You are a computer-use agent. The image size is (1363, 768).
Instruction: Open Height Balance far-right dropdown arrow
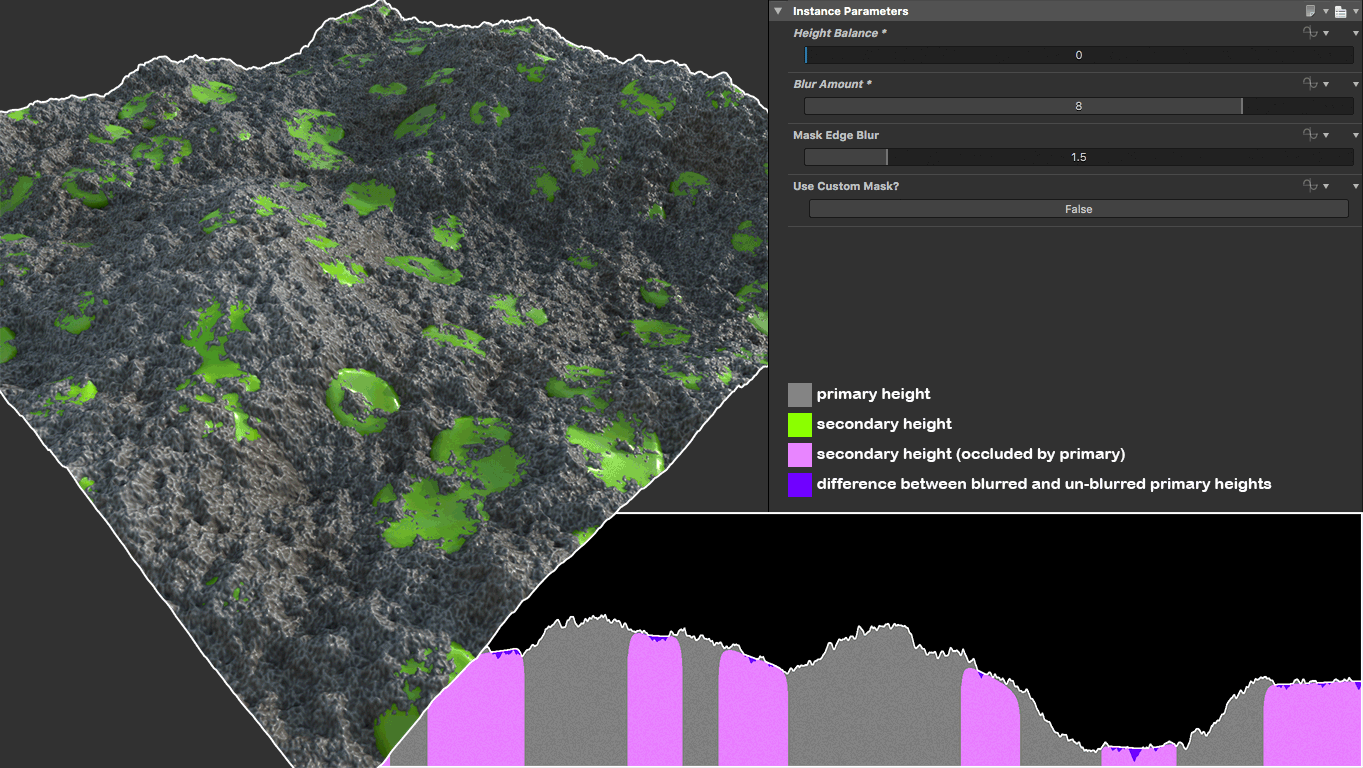point(1356,33)
